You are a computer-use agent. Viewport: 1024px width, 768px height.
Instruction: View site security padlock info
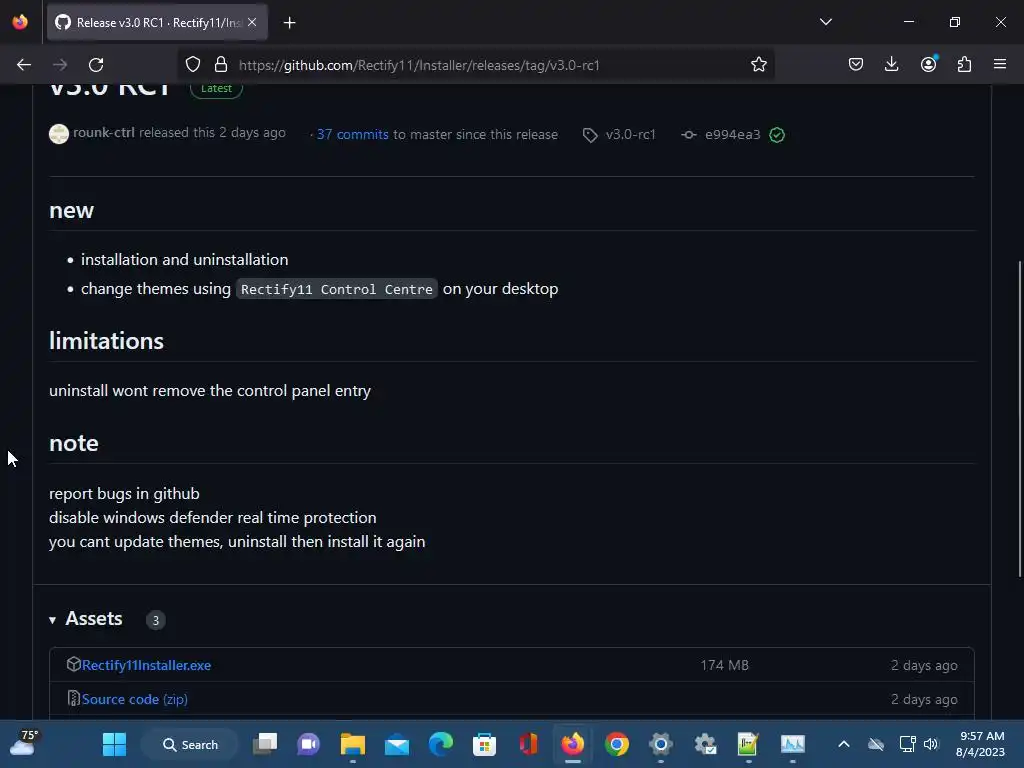click(221, 65)
